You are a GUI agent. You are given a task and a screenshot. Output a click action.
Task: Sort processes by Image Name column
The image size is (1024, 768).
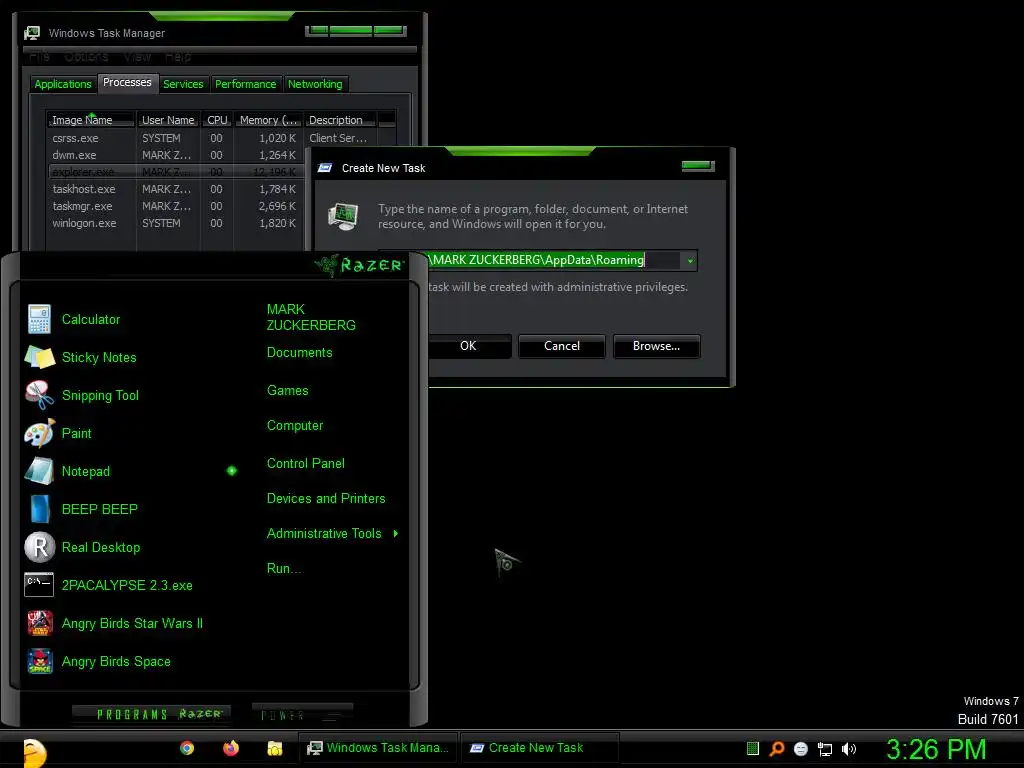point(90,120)
